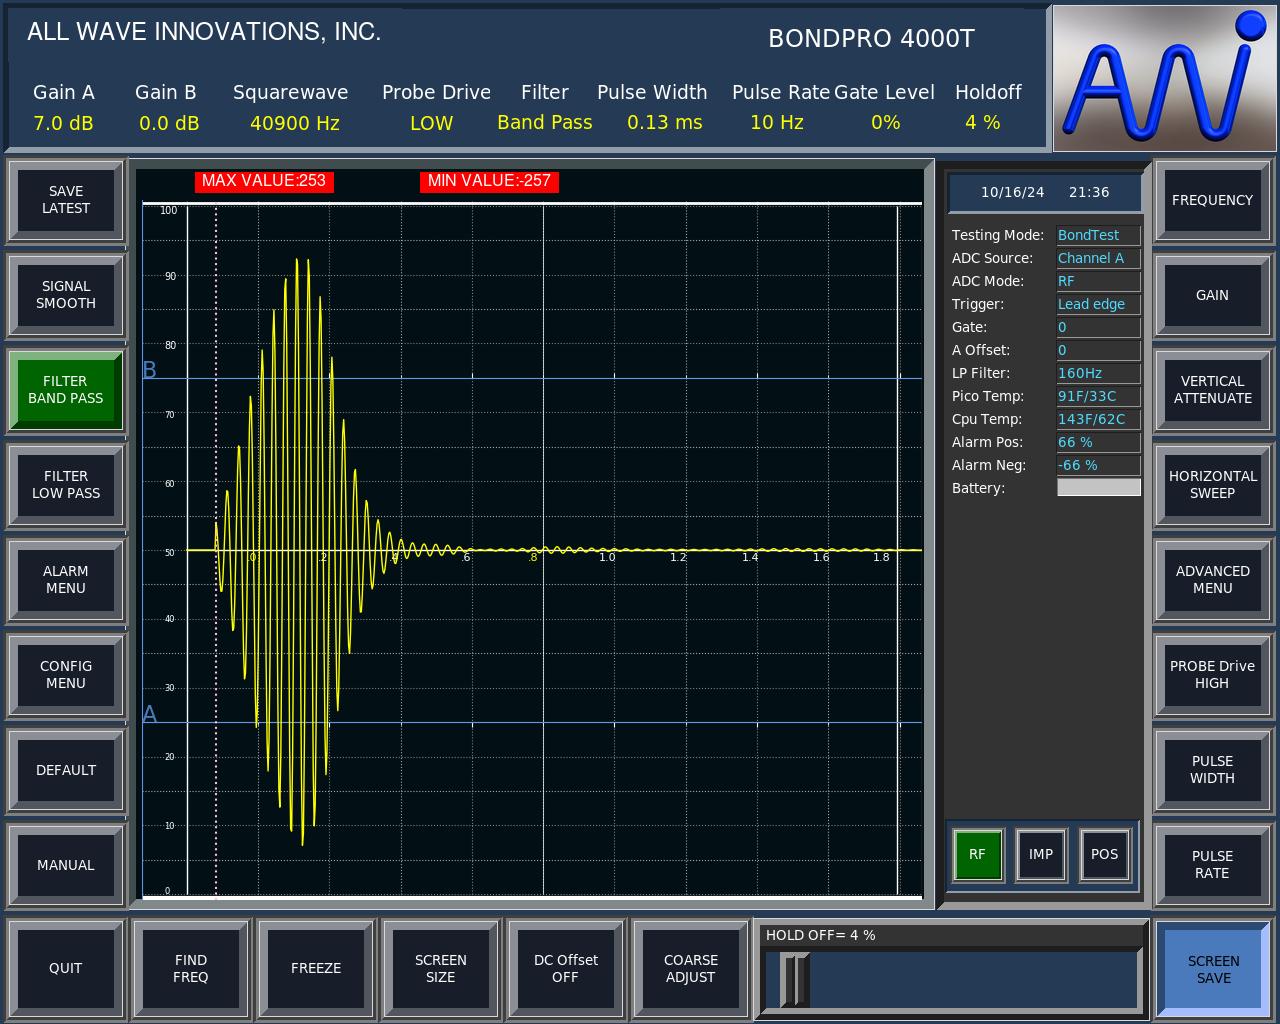Freeze the waveform display
Viewport: 1280px width, 1024px height.
tap(316, 968)
